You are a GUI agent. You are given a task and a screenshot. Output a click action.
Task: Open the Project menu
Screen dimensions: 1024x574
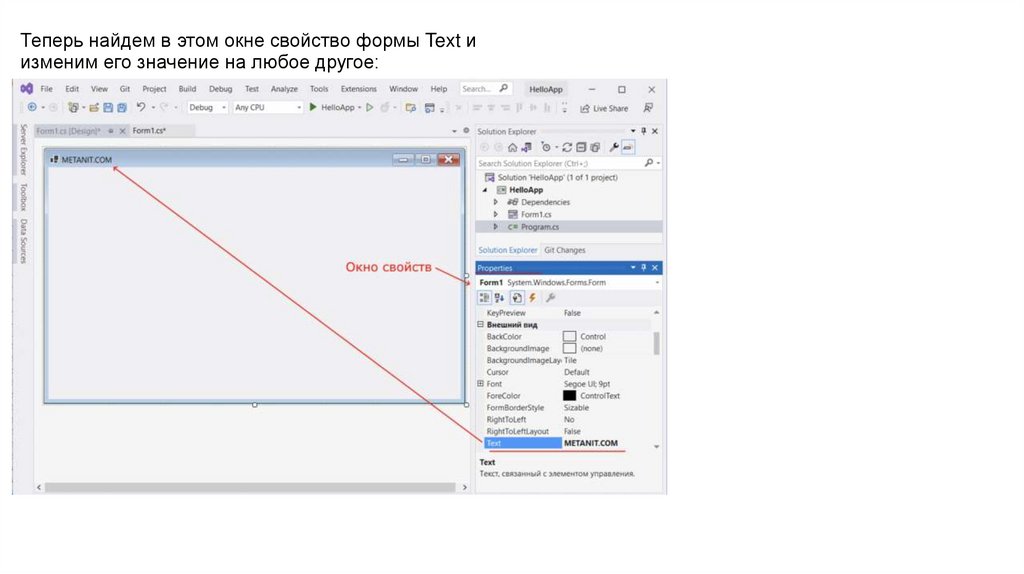point(154,89)
